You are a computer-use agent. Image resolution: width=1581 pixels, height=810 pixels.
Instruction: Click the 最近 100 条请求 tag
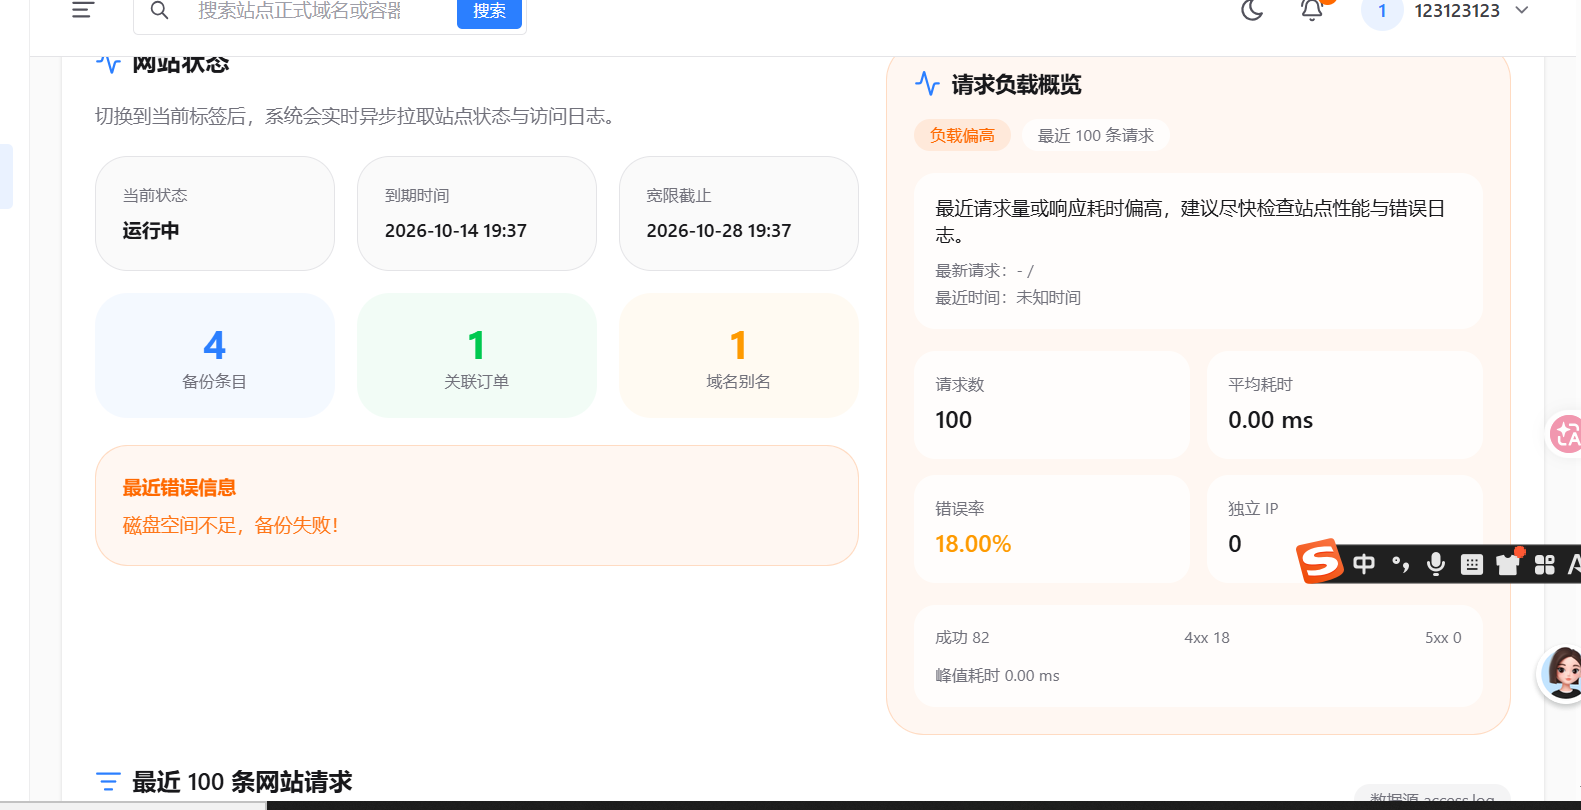(x=1095, y=135)
